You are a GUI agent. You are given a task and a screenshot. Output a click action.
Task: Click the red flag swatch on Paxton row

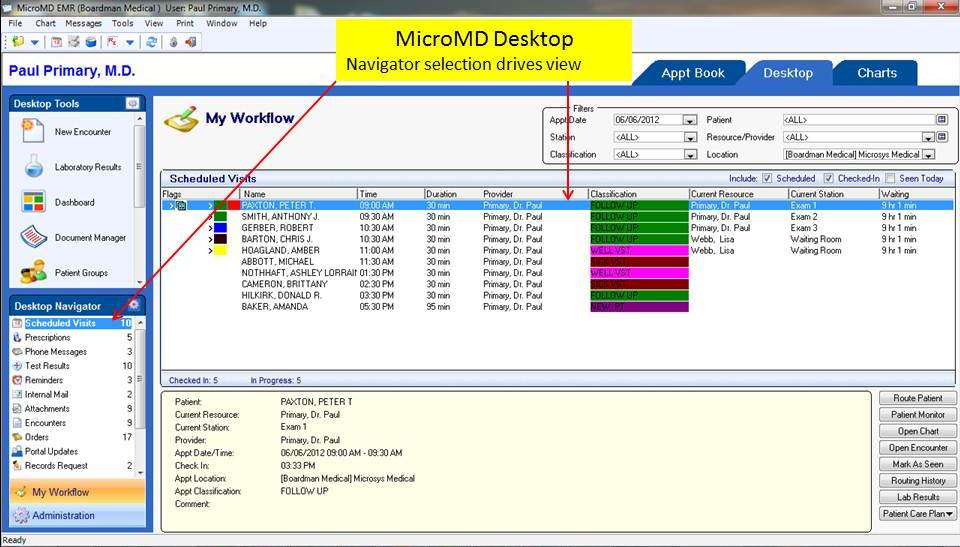(233, 206)
